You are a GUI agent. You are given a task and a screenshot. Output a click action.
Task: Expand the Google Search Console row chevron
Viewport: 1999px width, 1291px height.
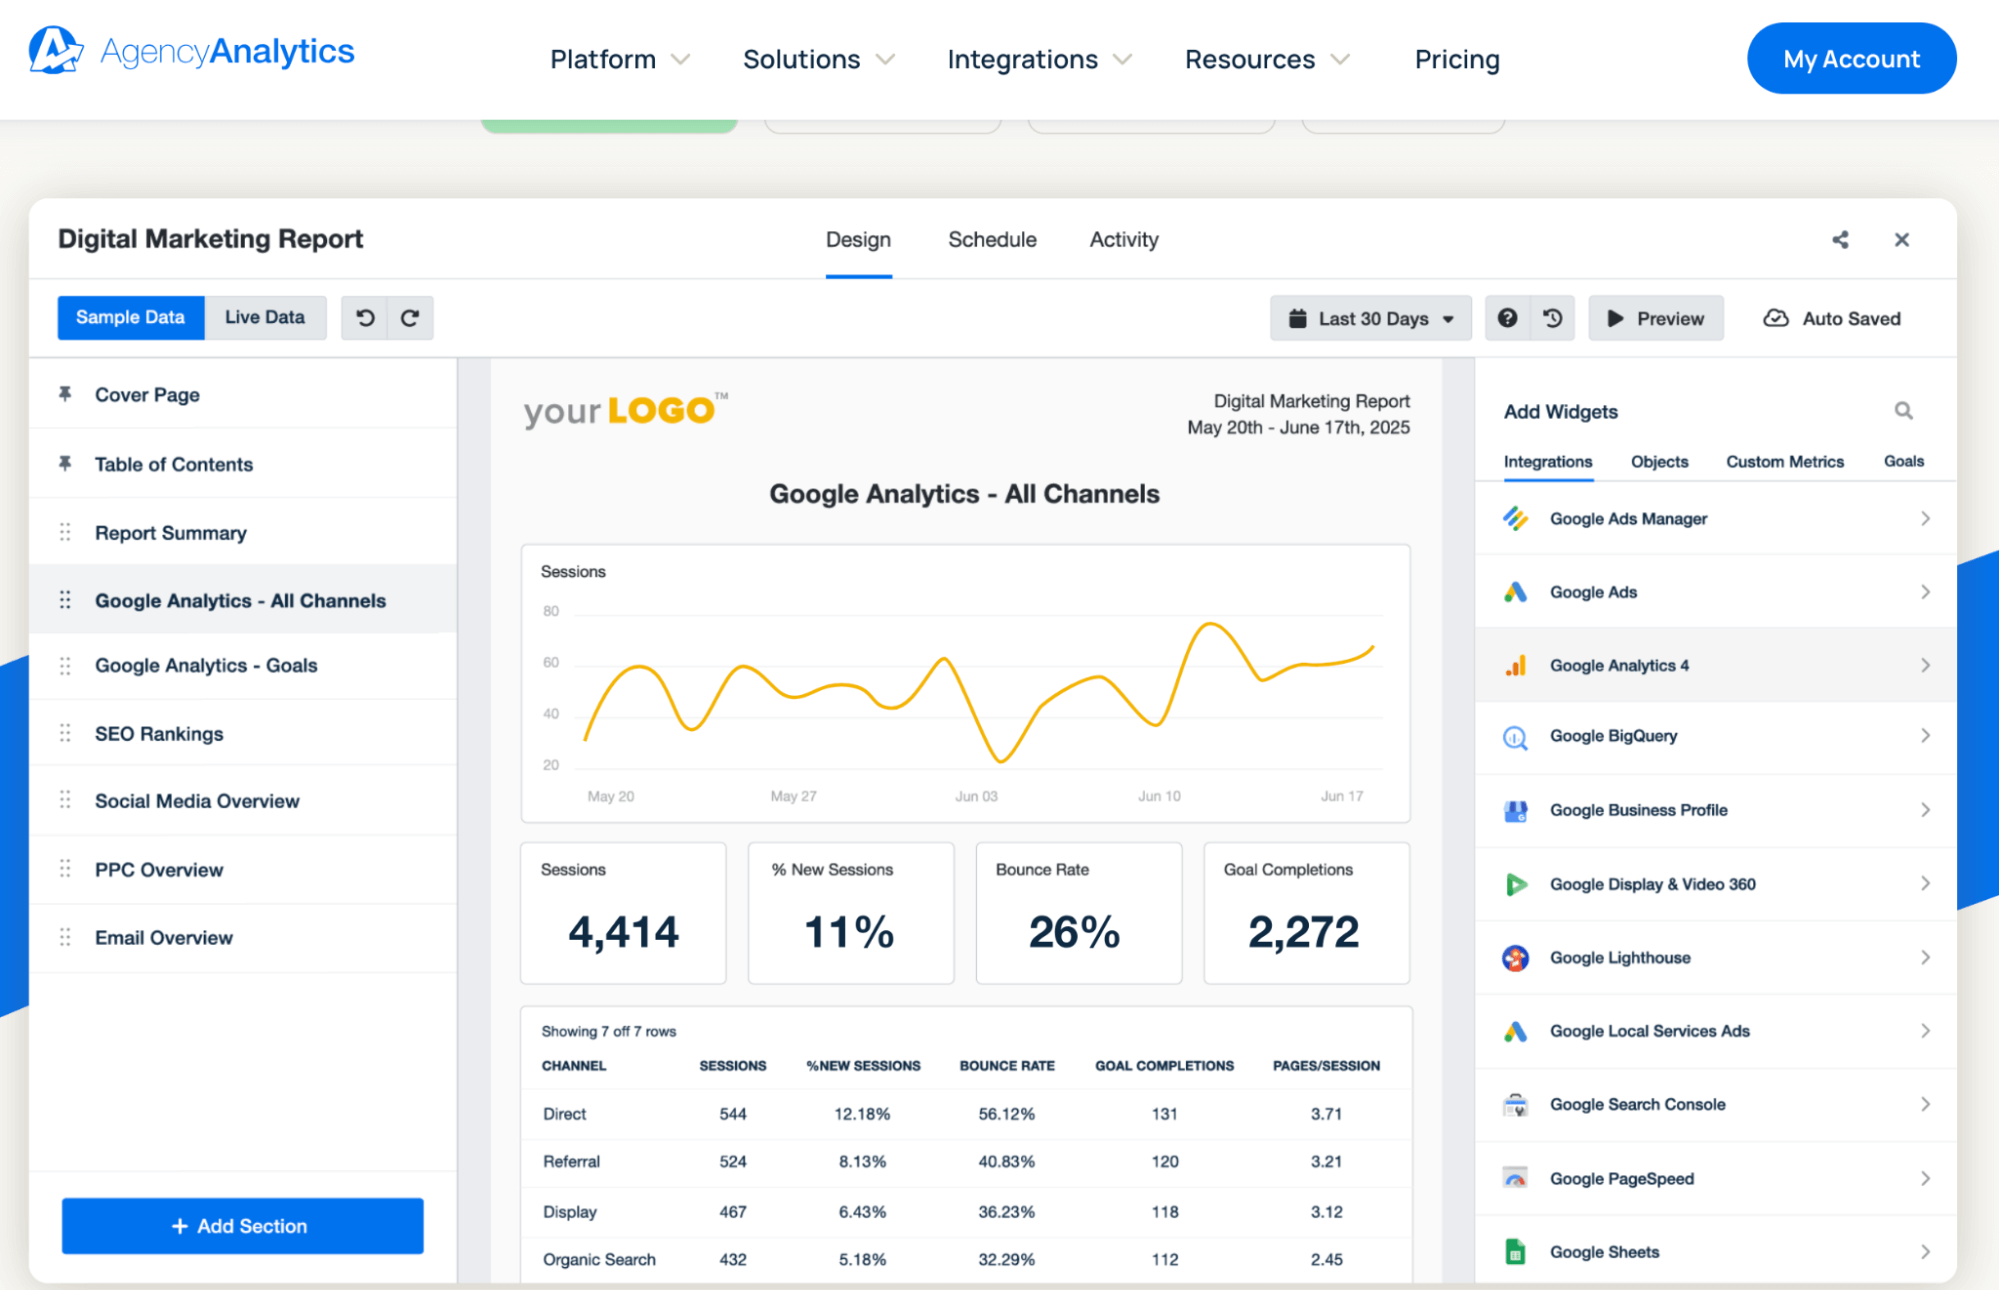(x=1925, y=1104)
